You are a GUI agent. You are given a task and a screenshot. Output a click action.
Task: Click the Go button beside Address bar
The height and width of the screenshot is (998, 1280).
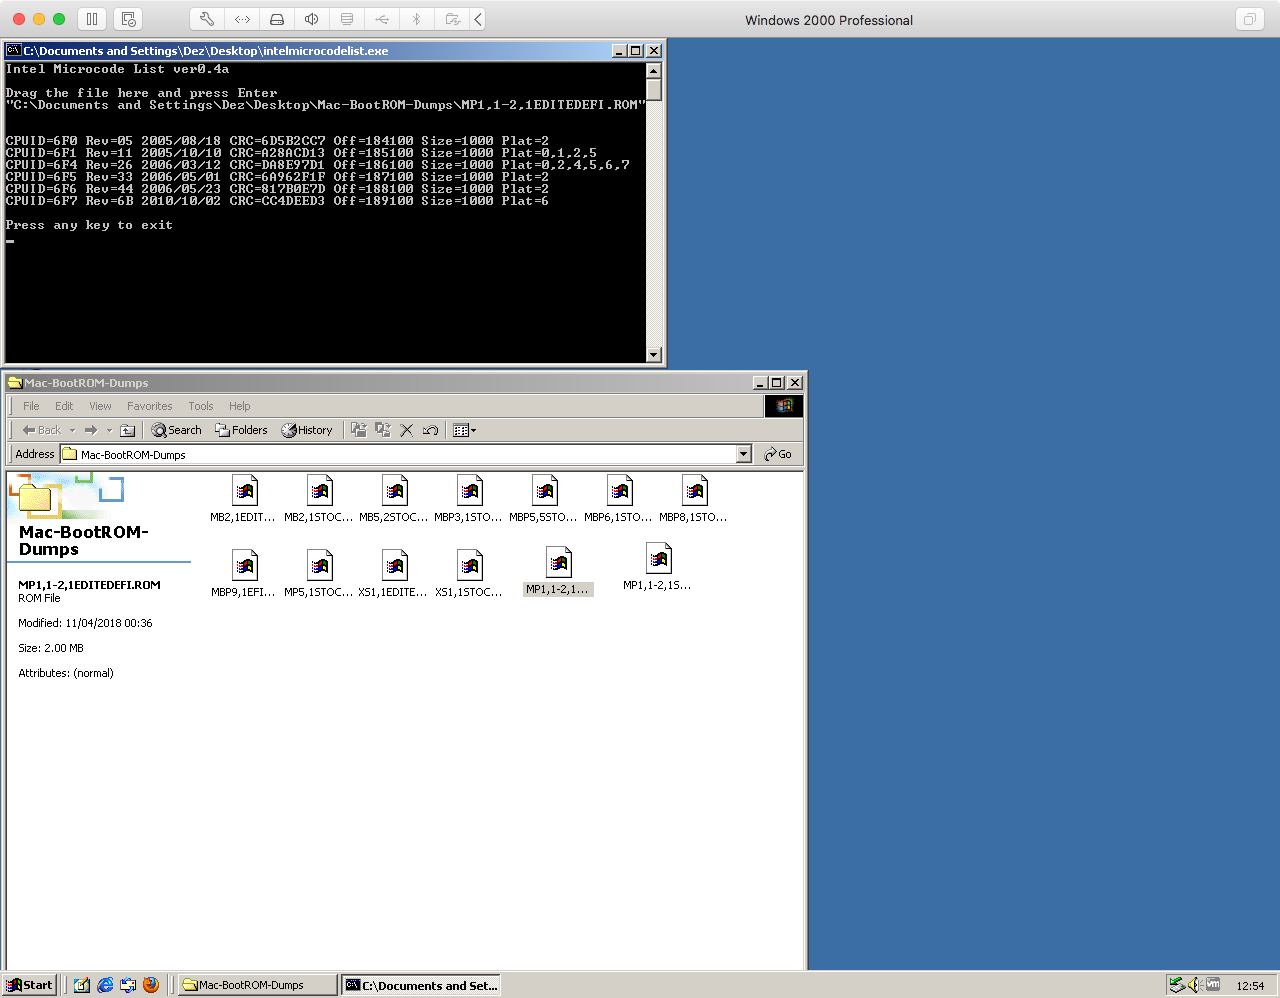[x=778, y=454]
